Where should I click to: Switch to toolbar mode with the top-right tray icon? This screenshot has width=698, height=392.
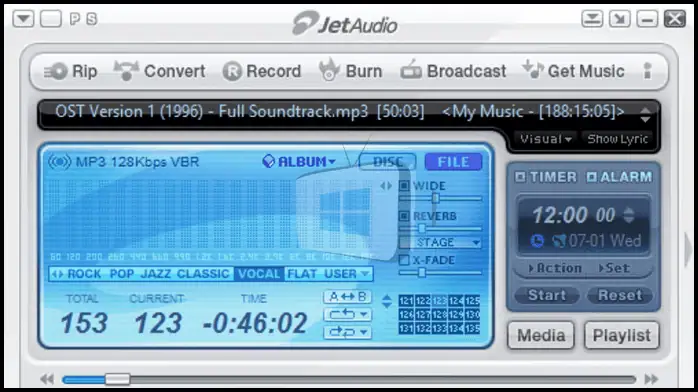point(592,19)
